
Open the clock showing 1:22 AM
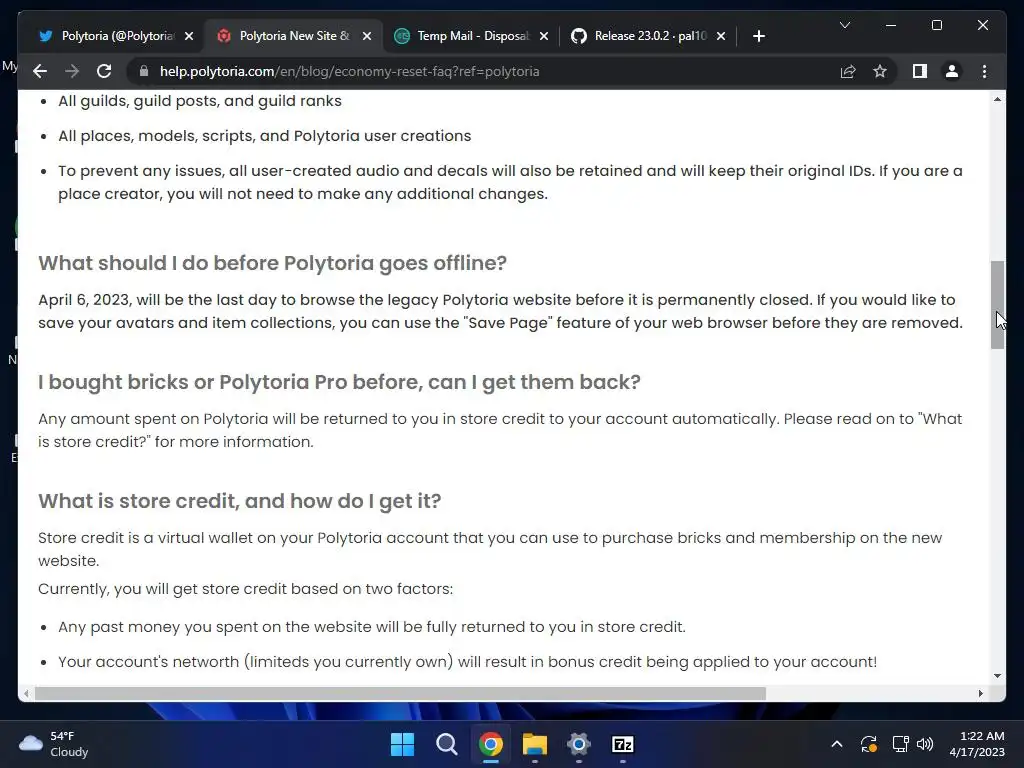(976, 744)
